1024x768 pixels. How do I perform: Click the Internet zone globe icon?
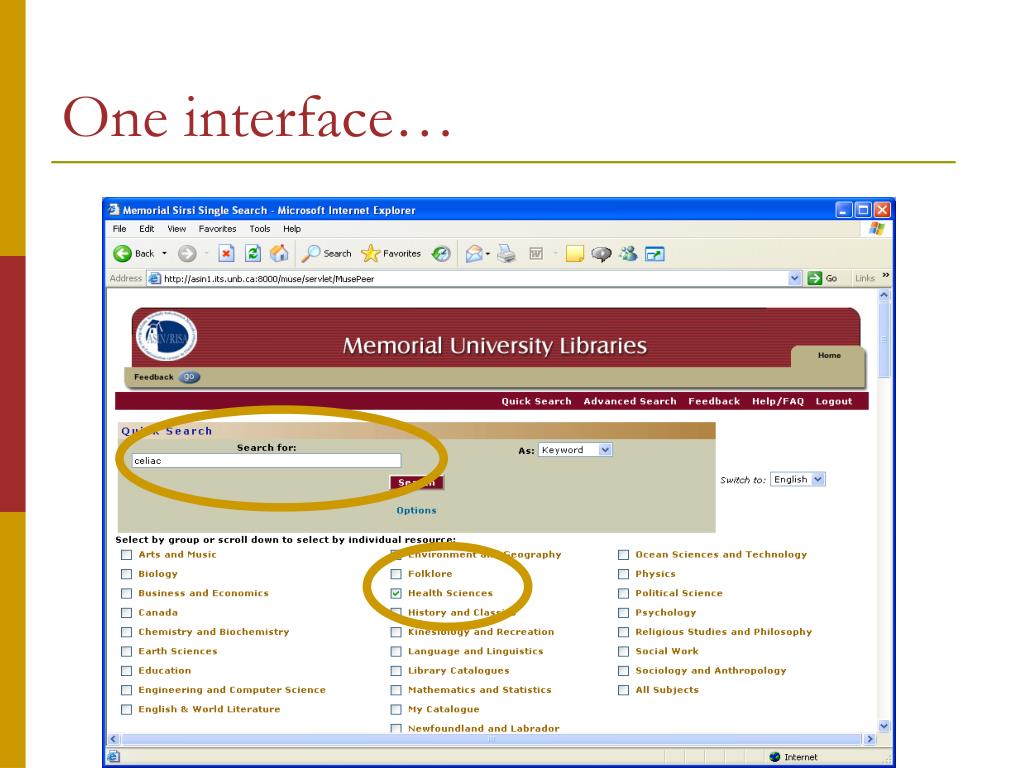tap(775, 757)
